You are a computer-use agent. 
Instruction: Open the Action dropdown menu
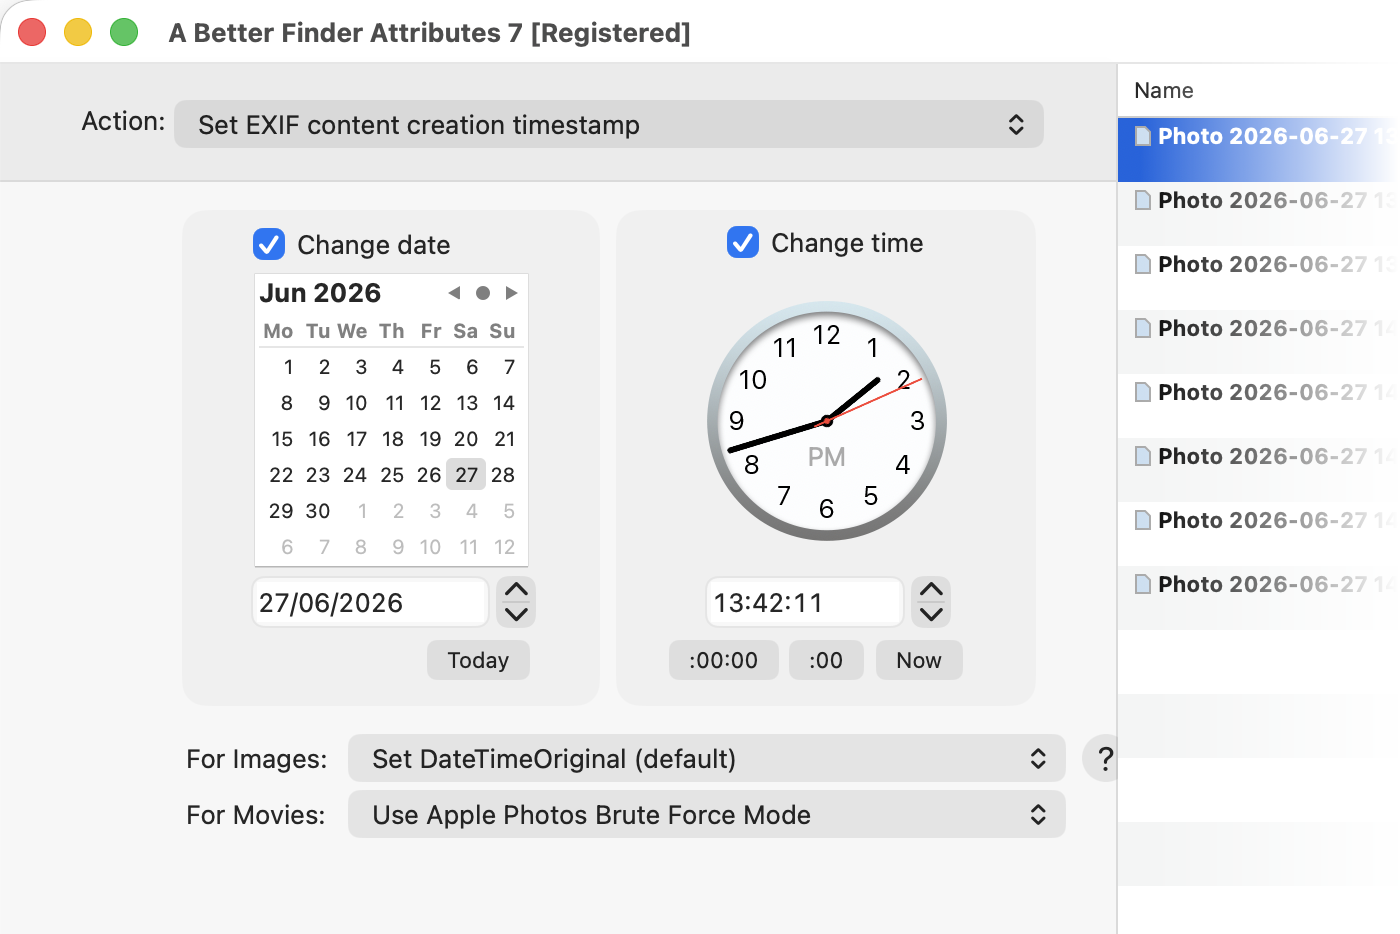click(x=609, y=124)
